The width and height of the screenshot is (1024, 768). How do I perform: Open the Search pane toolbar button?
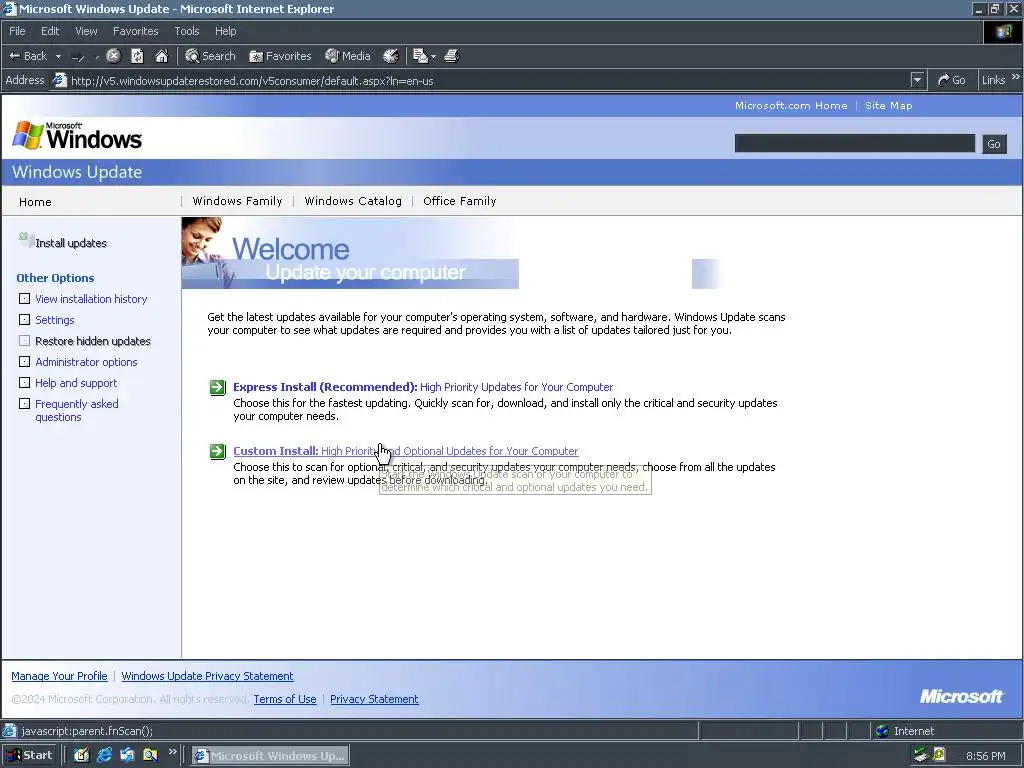coord(210,56)
